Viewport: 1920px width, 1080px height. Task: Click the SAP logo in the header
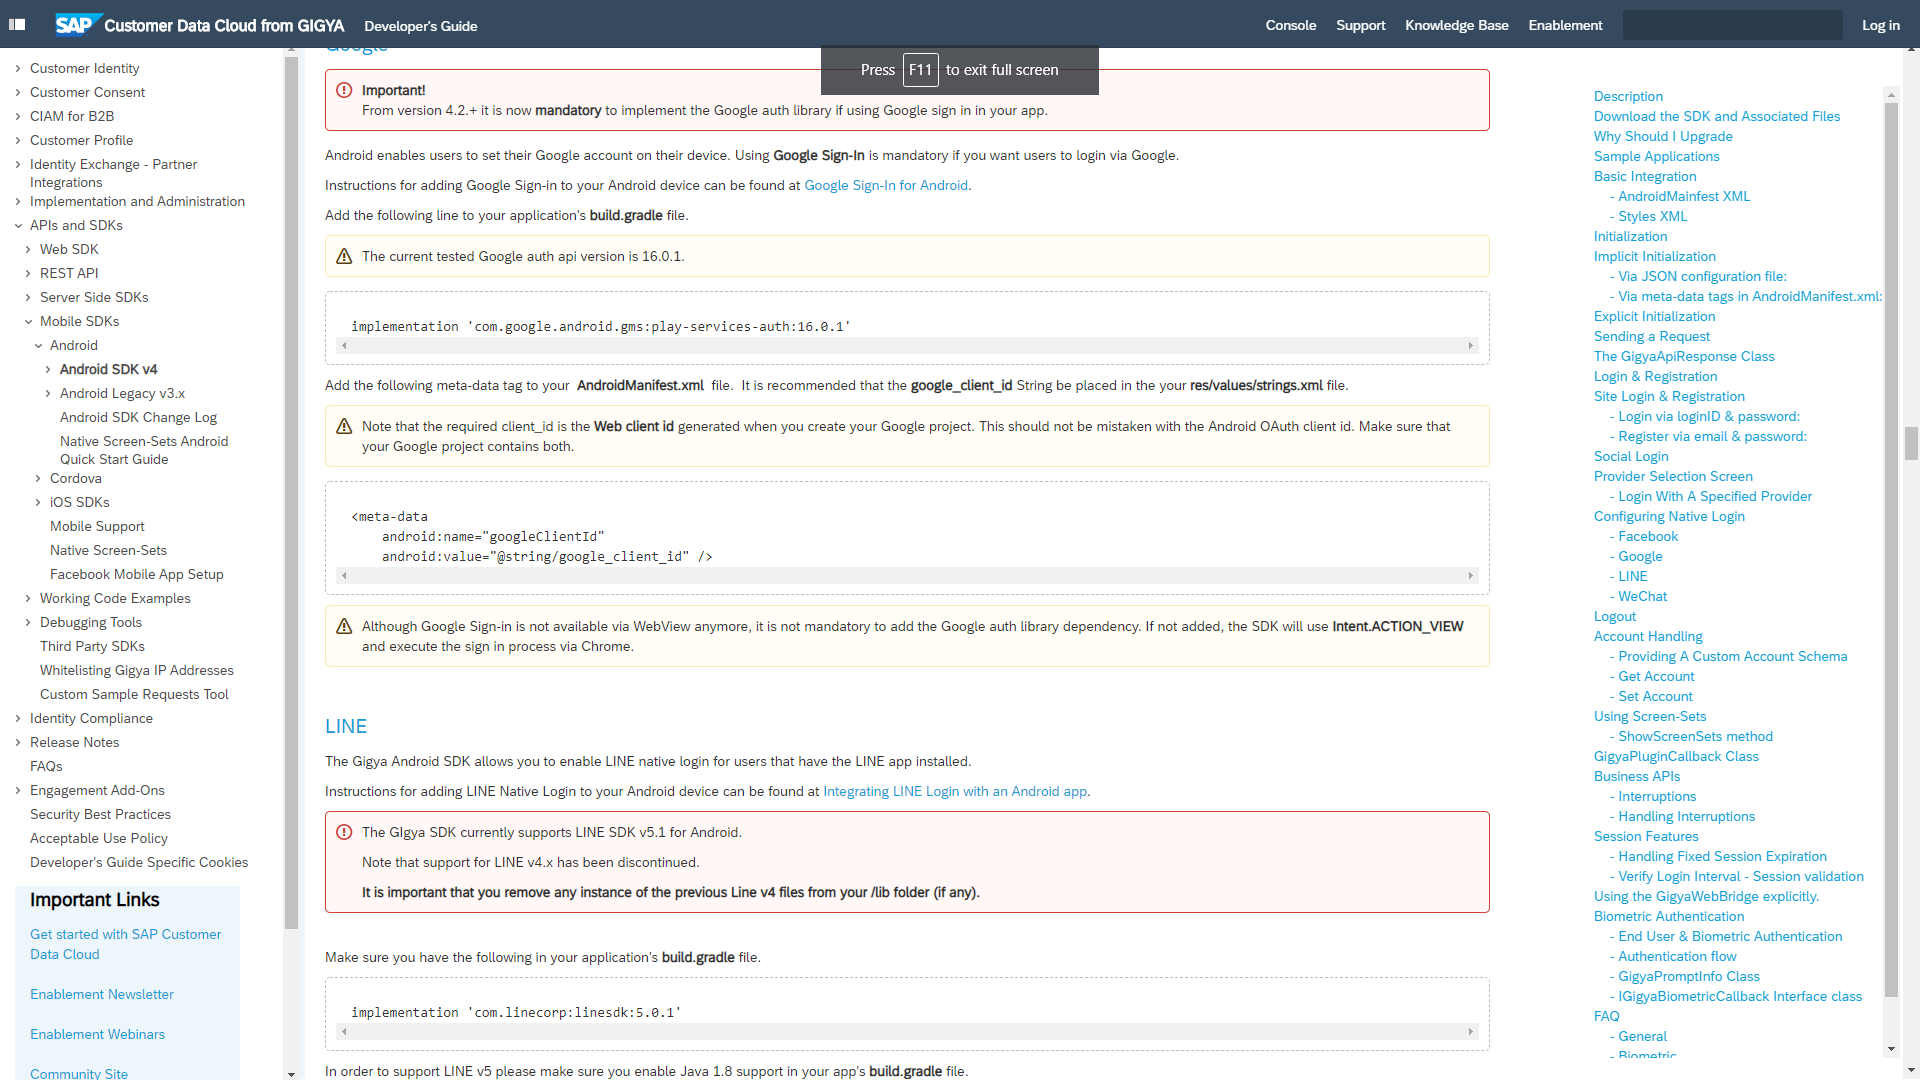click(79, 24)
